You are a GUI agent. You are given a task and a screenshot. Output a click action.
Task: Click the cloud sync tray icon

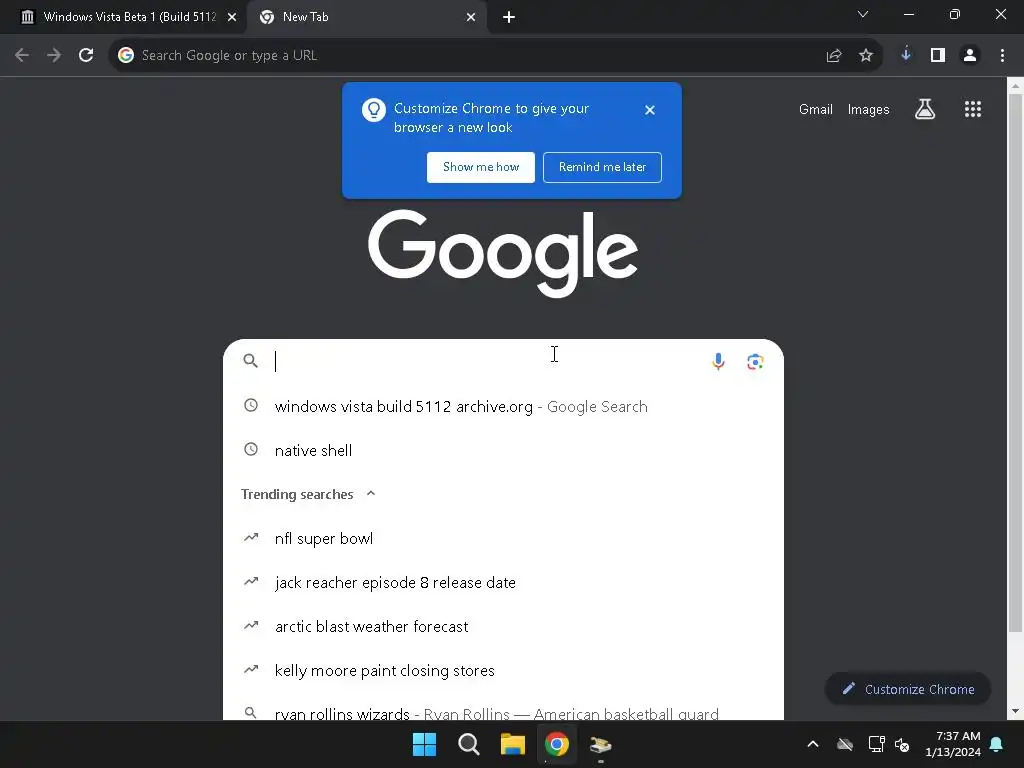844,744
